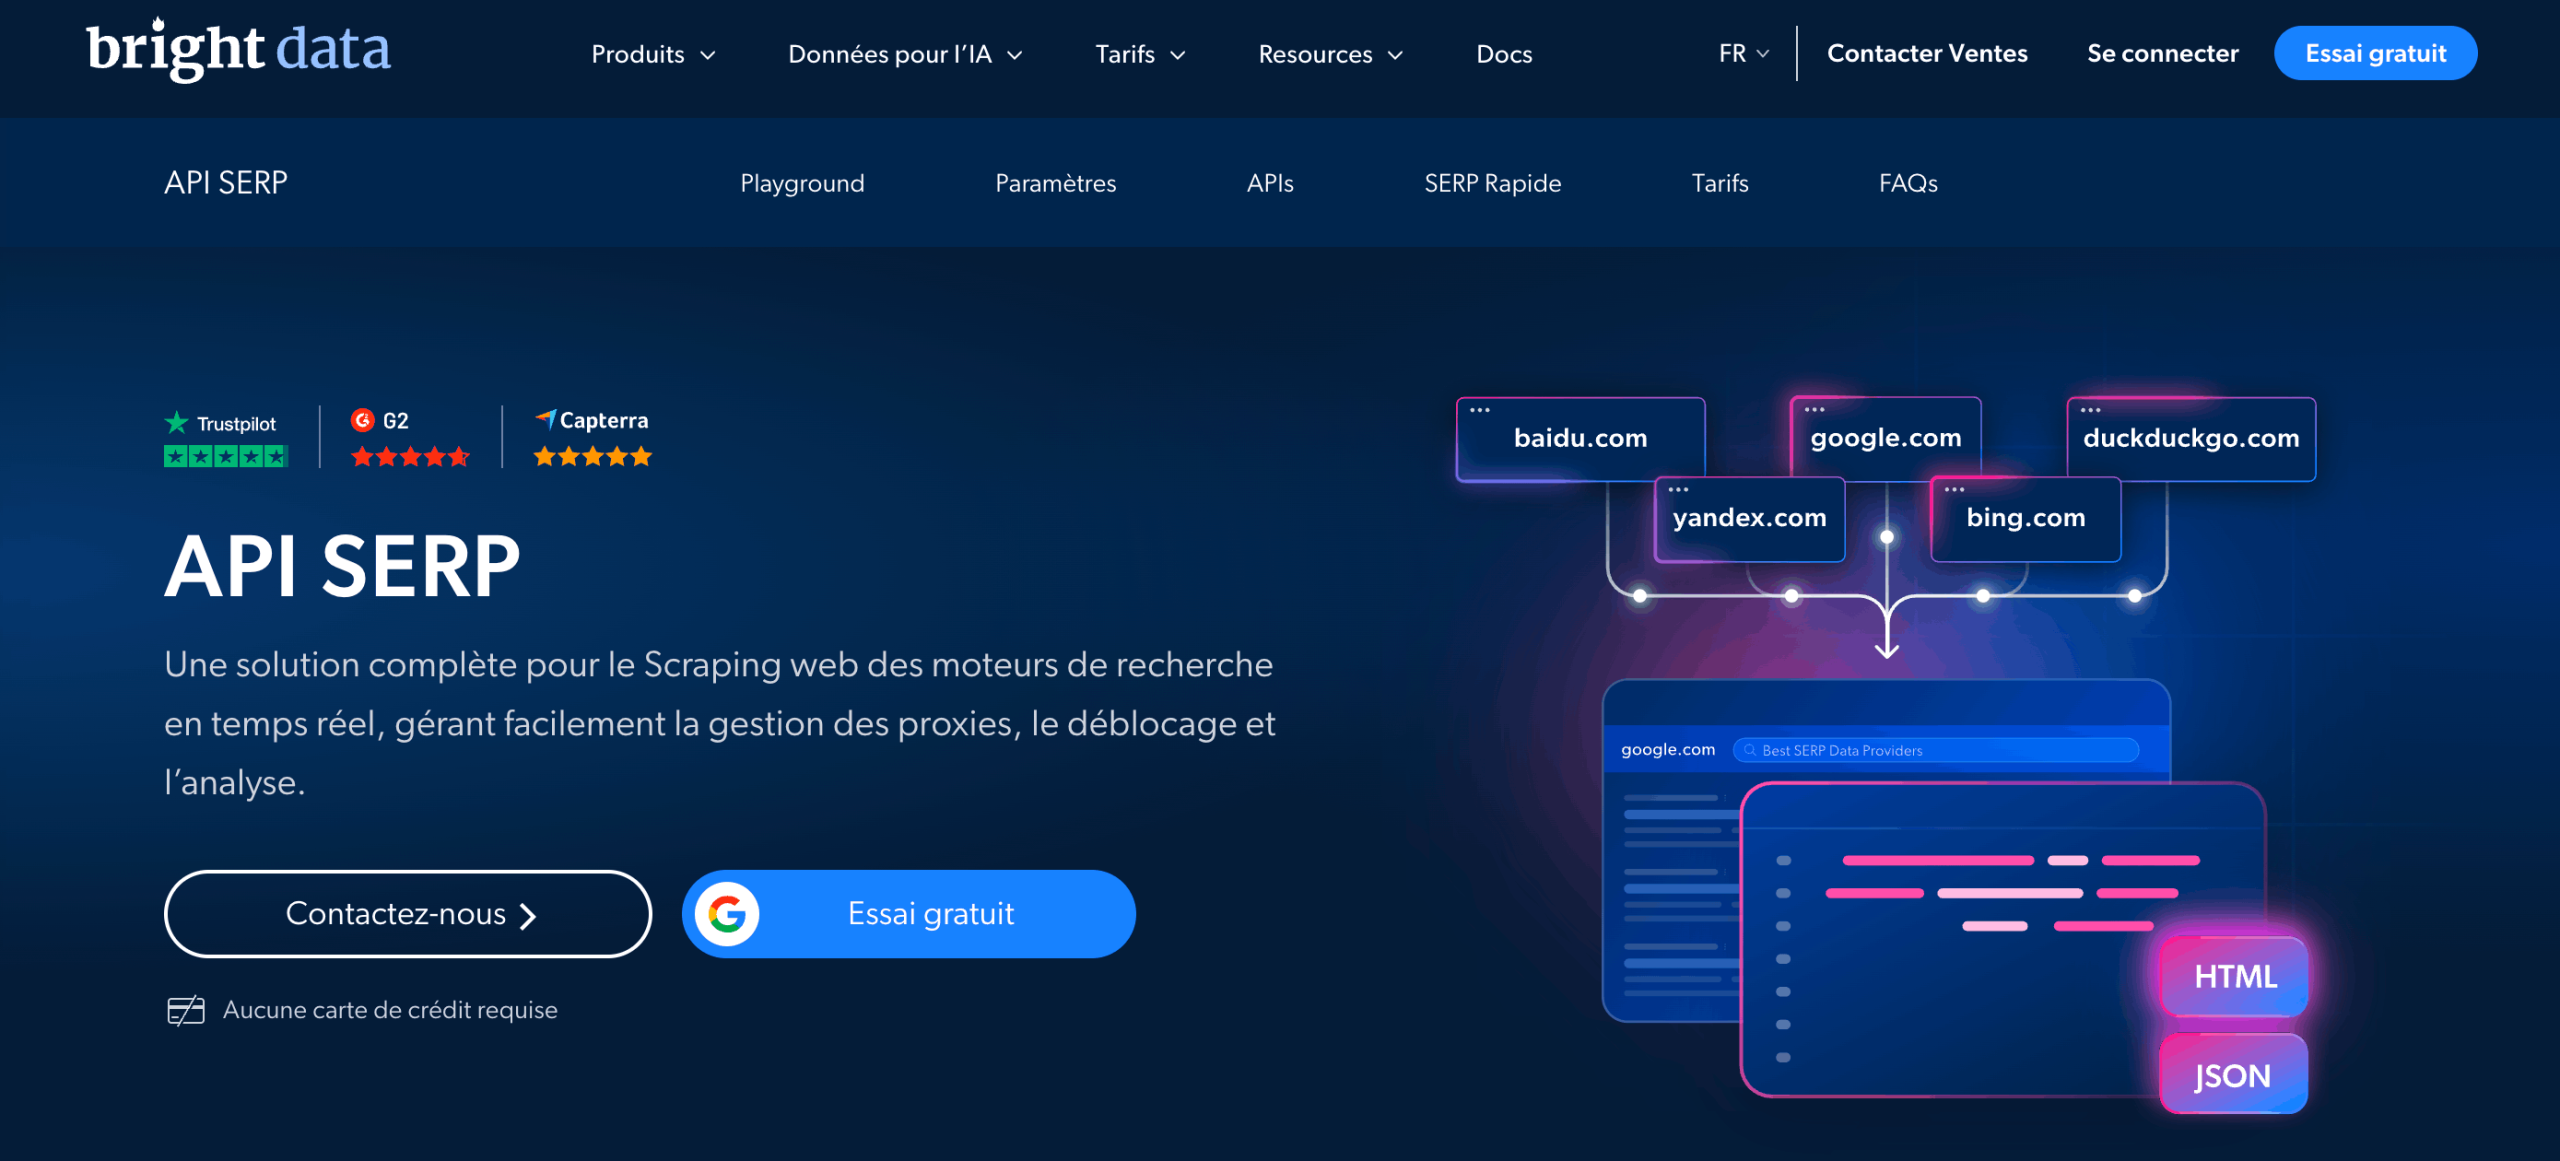Click the search icon in illustration search bar

[x=1750, y=750]
